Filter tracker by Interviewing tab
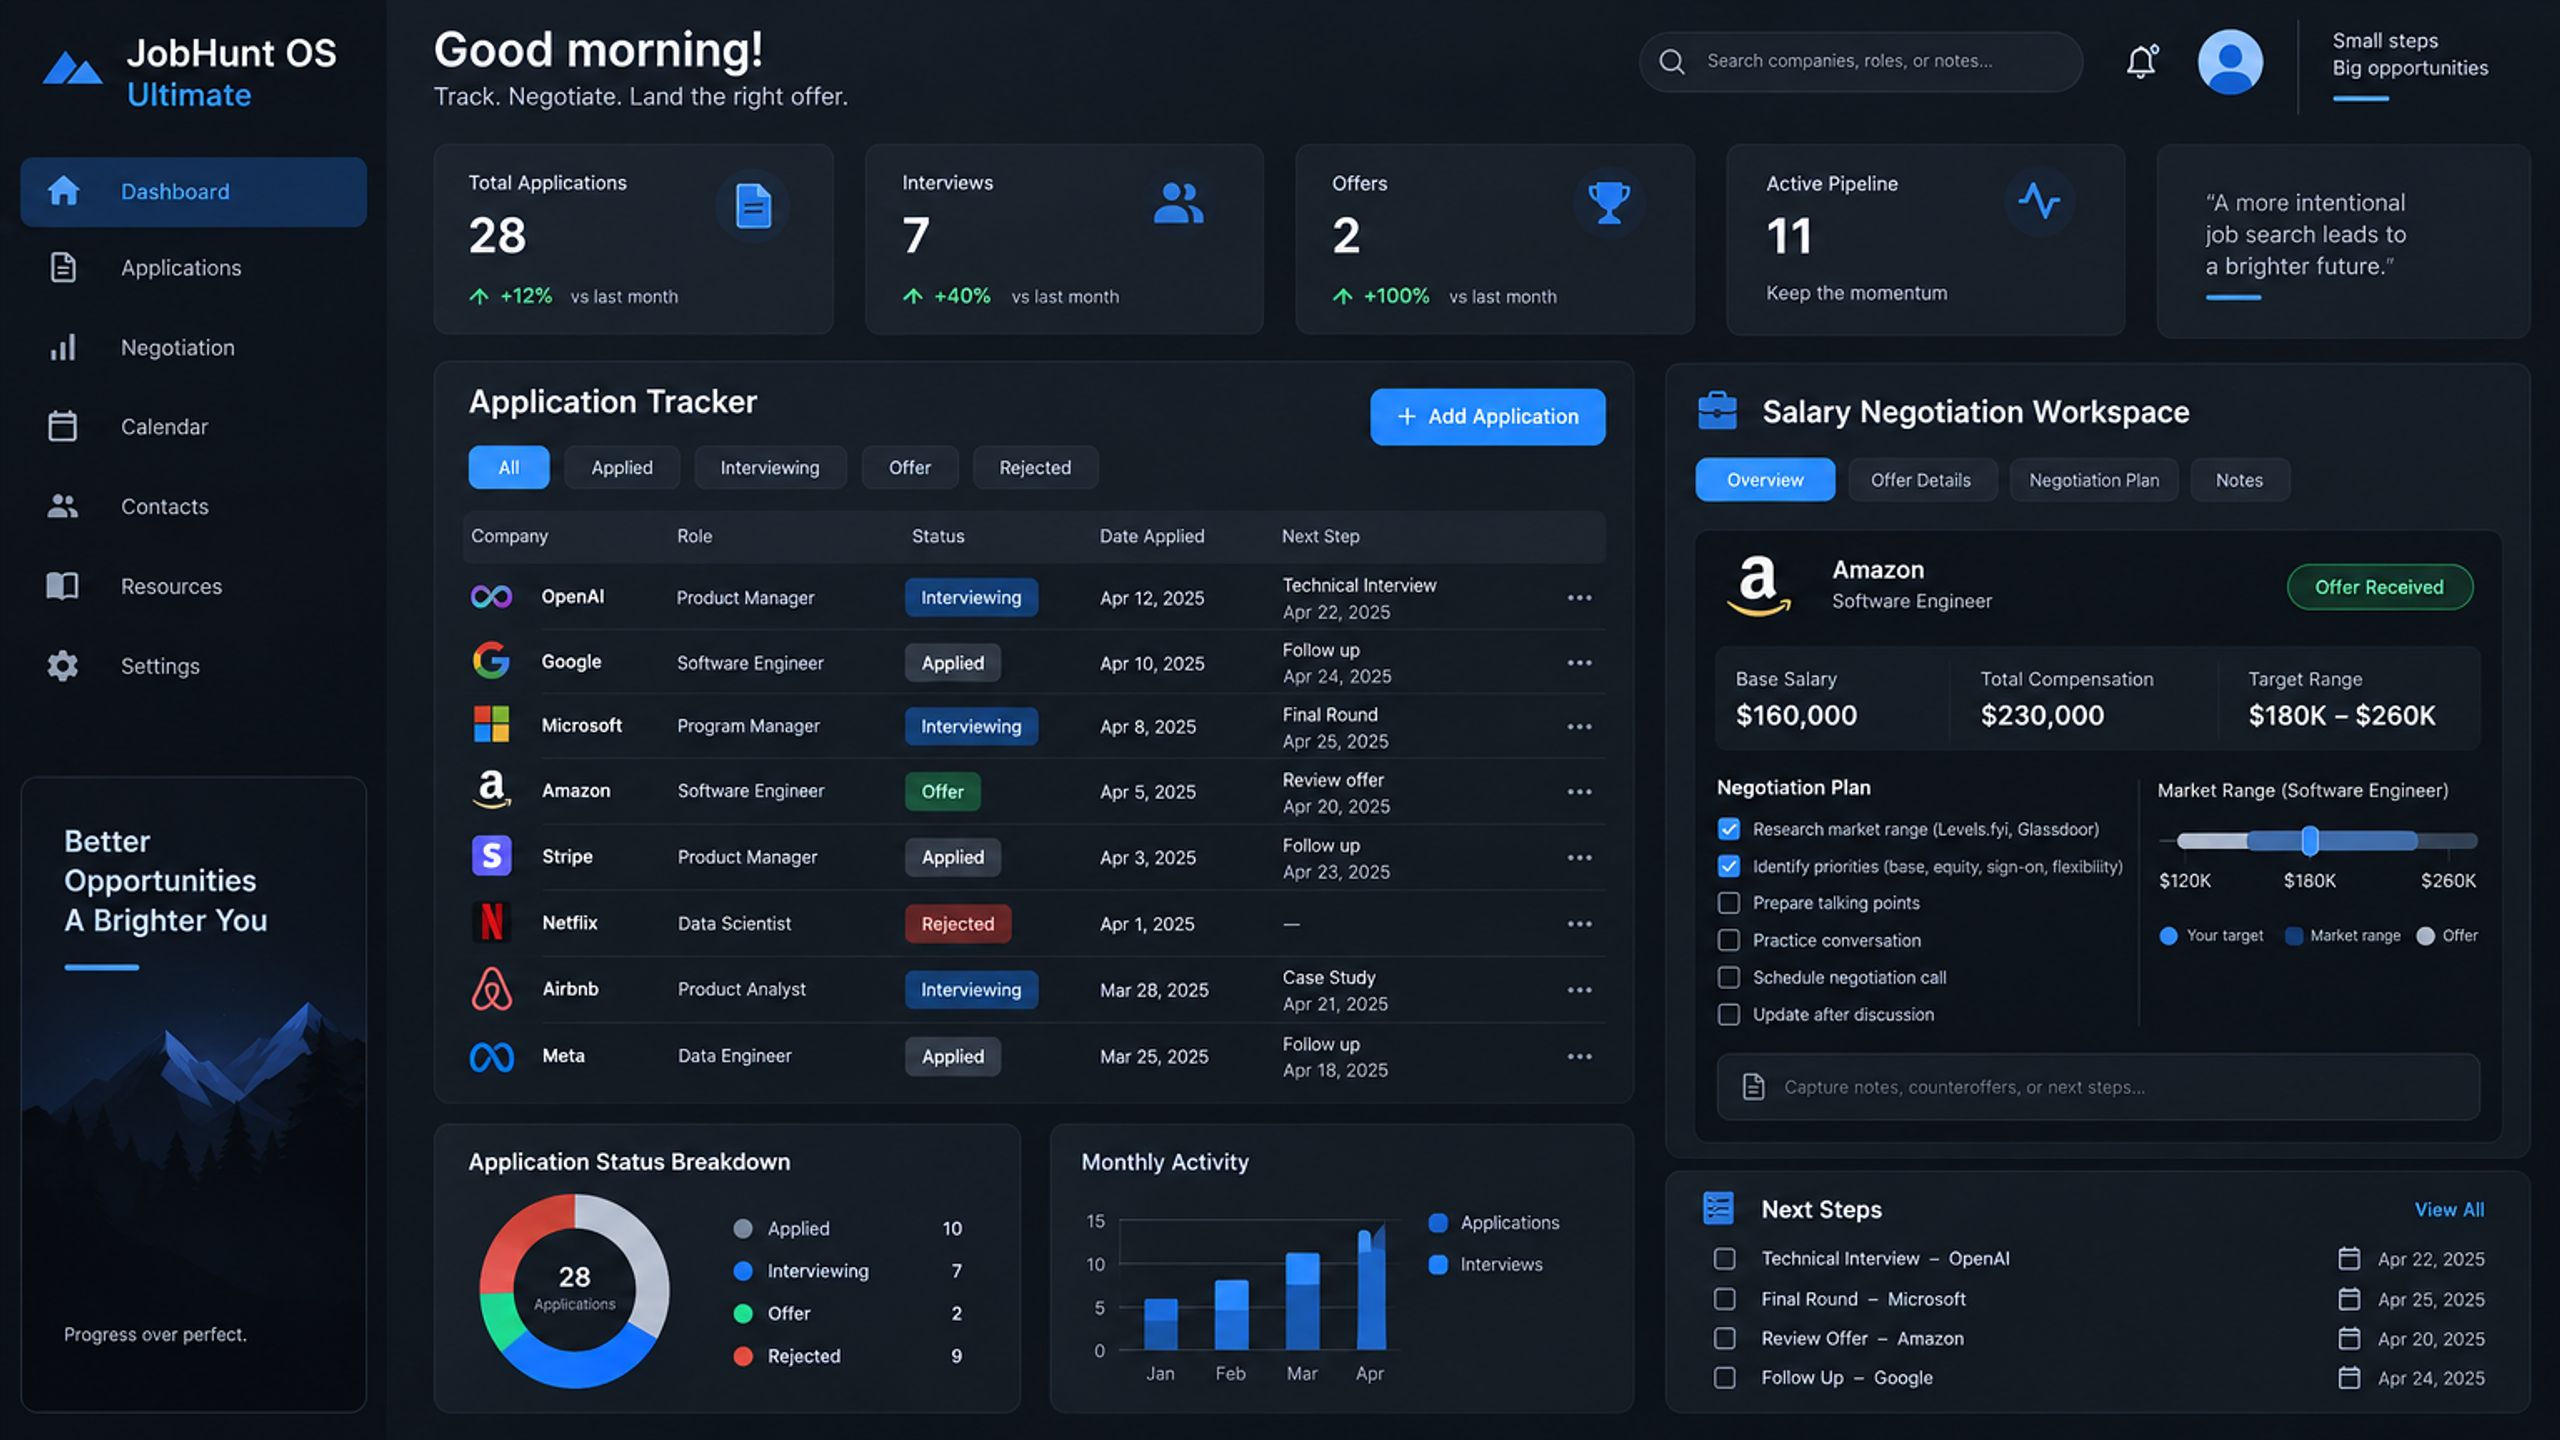This screenshot has width=2560, height=1440. (770, 467)
